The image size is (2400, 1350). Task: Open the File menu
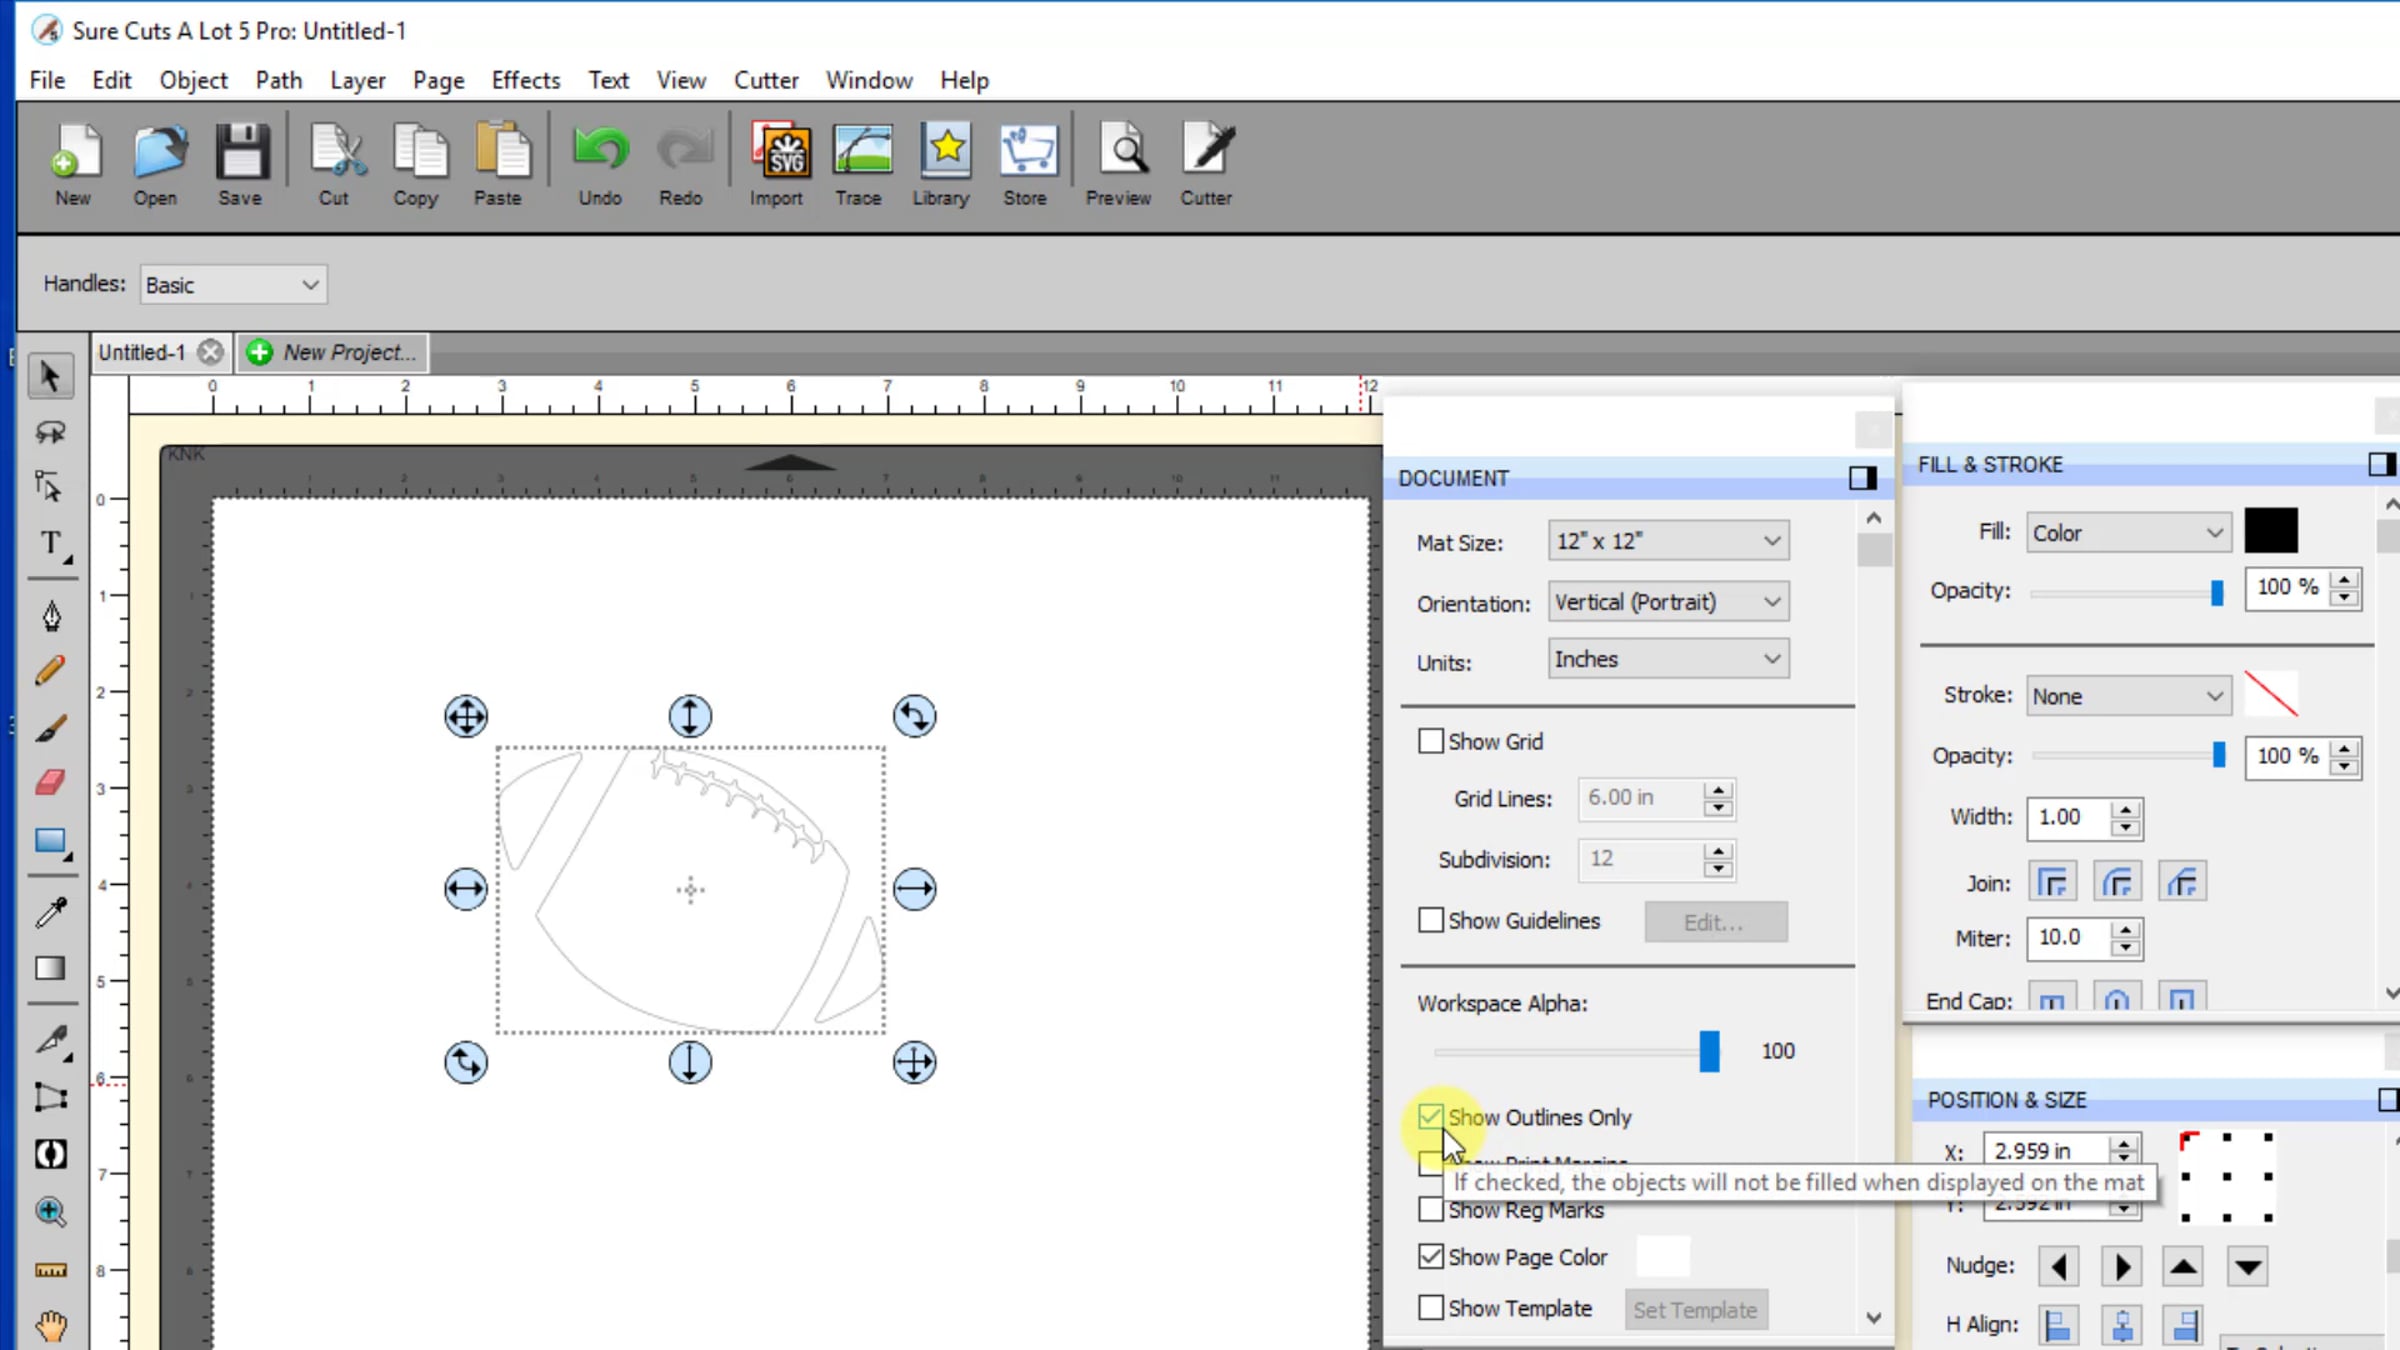point(47,80)
